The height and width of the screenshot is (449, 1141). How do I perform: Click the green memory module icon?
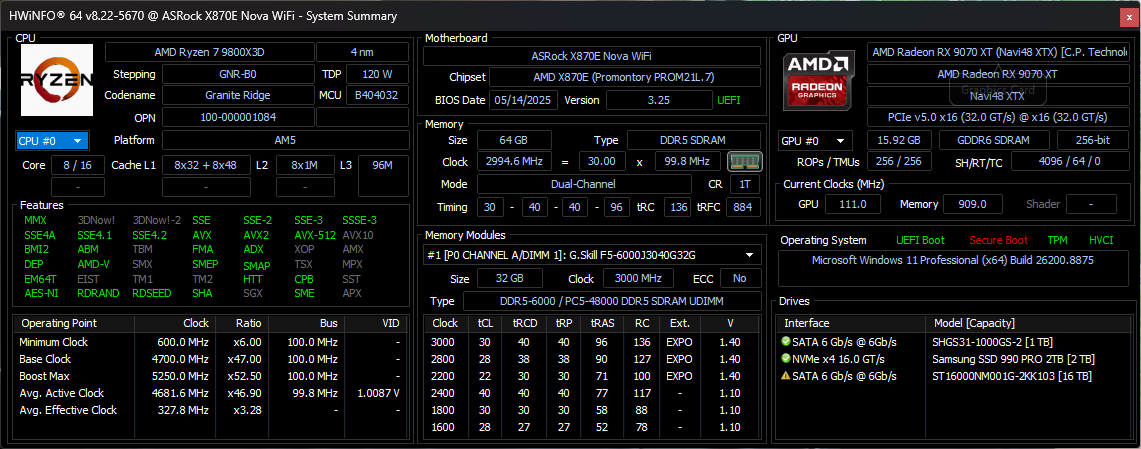click(744, 162)
